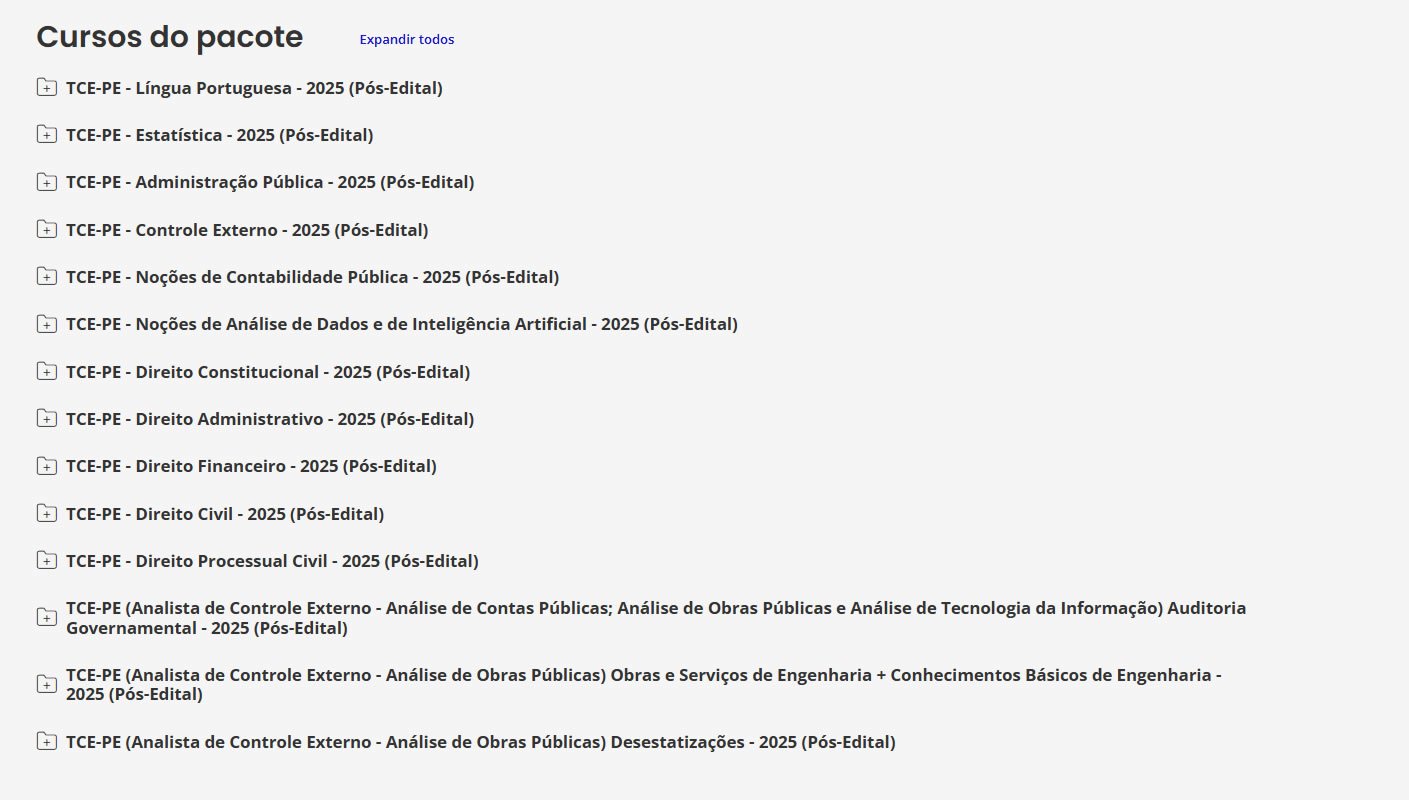Click folder icon next to Desestatizações course
Screen dimensions: 1409x800
46,742
